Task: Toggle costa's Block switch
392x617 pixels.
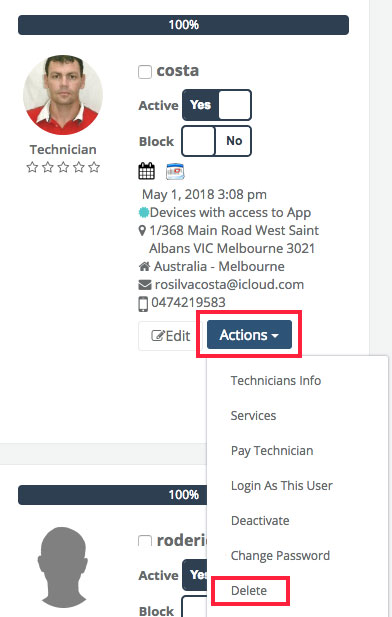Action: pyautogui.click(x=216, y=141)
